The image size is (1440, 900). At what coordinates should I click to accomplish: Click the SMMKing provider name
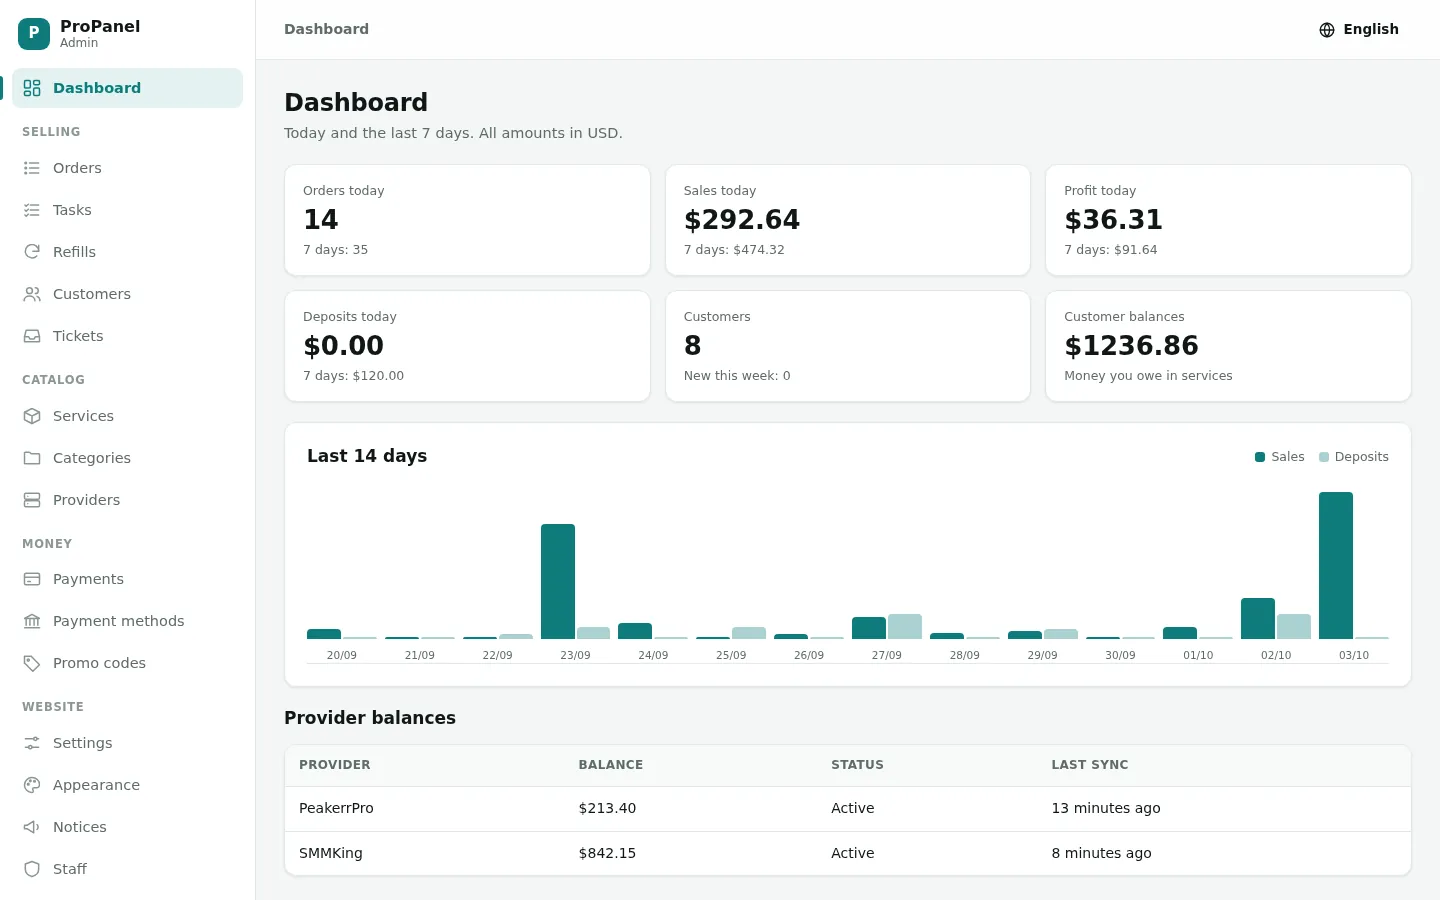point(331,853)
